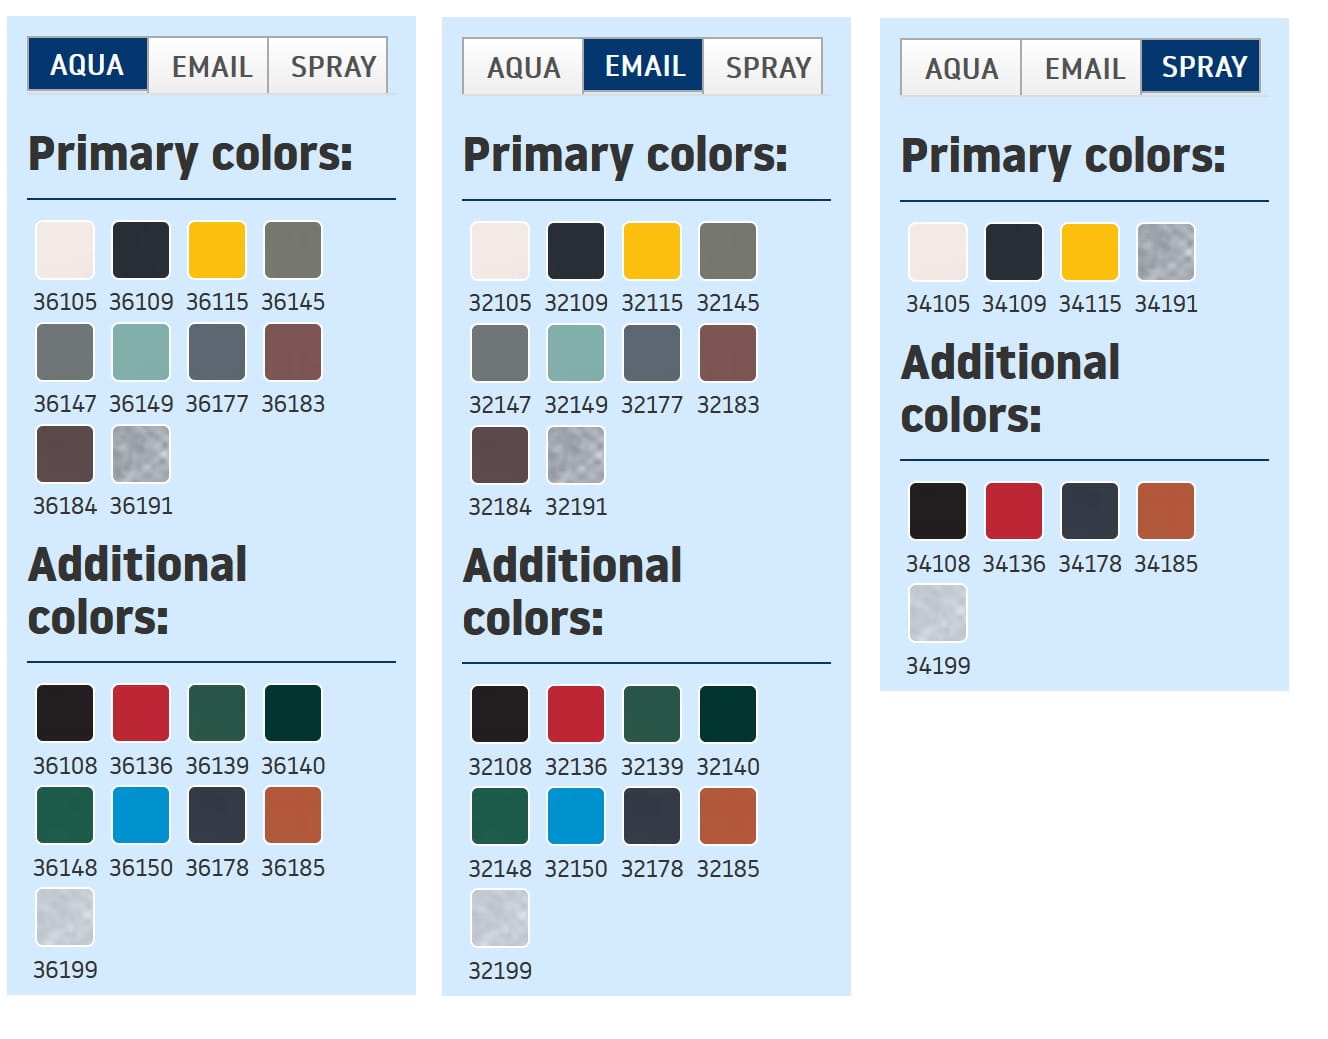Choose red color swatch 36136
The image size is (1328, 1039).
141,713
